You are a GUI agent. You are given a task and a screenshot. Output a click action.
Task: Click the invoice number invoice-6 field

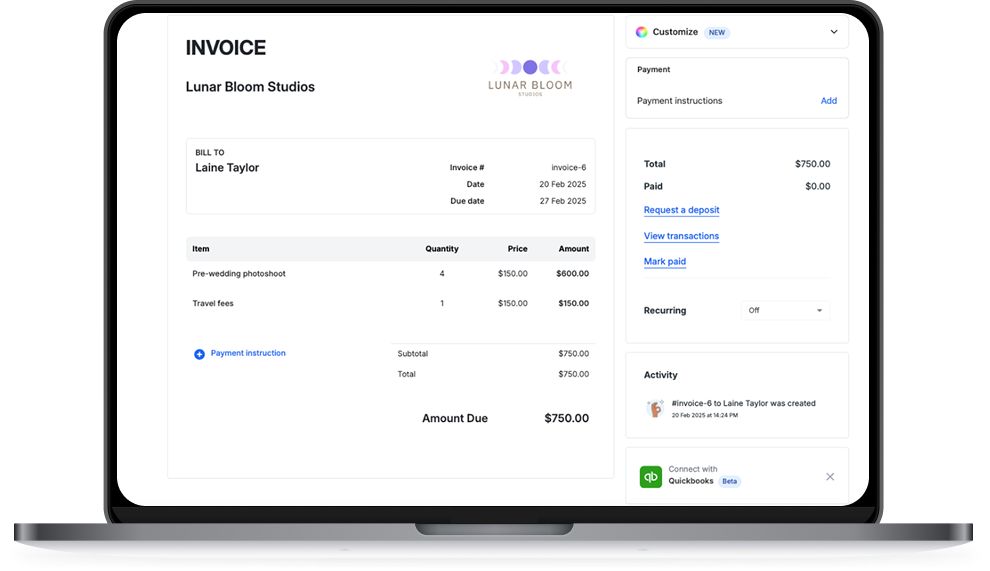(568, 168)
